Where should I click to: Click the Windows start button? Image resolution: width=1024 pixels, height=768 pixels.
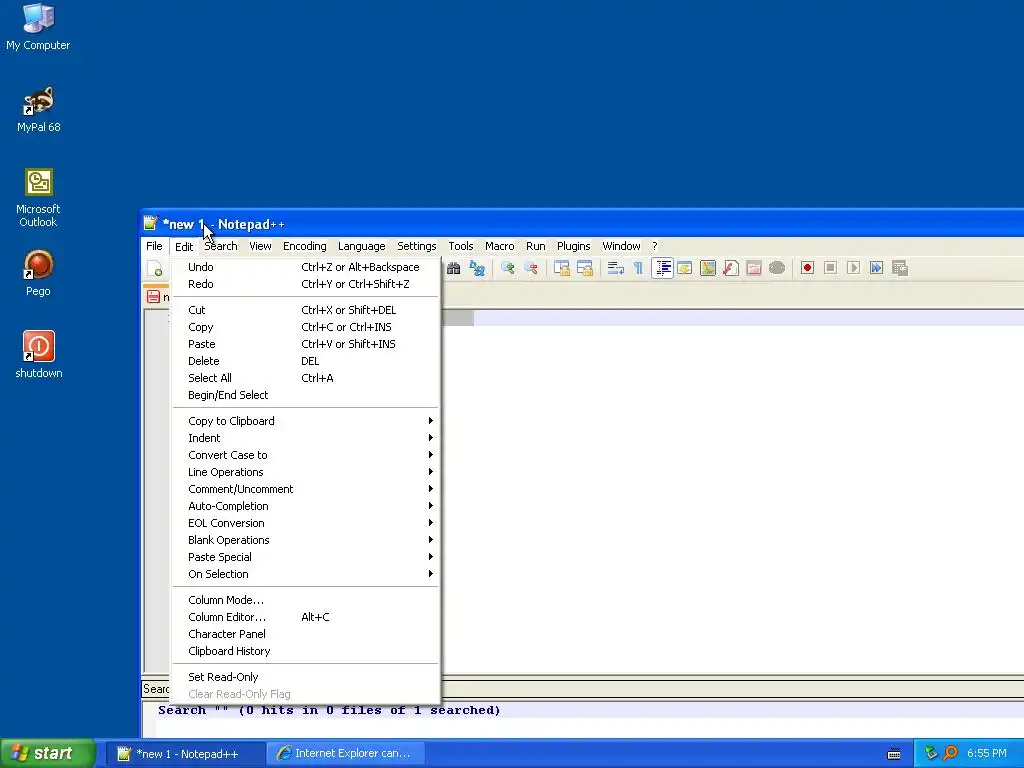click(48, 754)
